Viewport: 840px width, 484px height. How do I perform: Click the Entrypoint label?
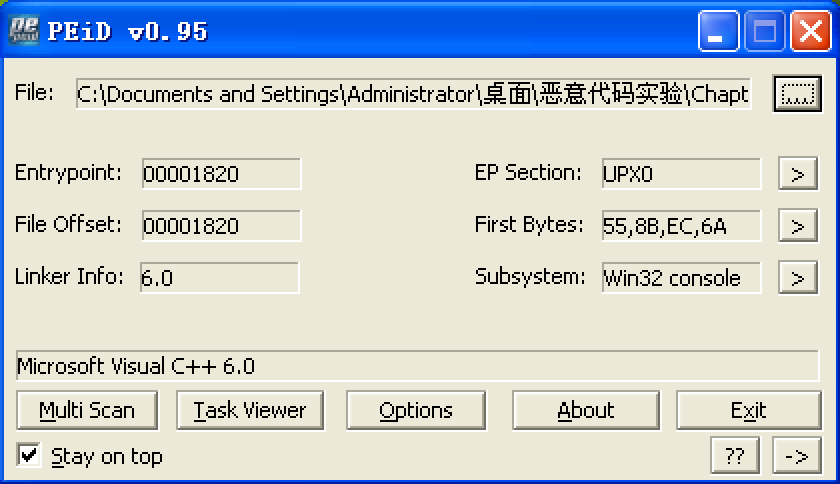pos(68,173)
